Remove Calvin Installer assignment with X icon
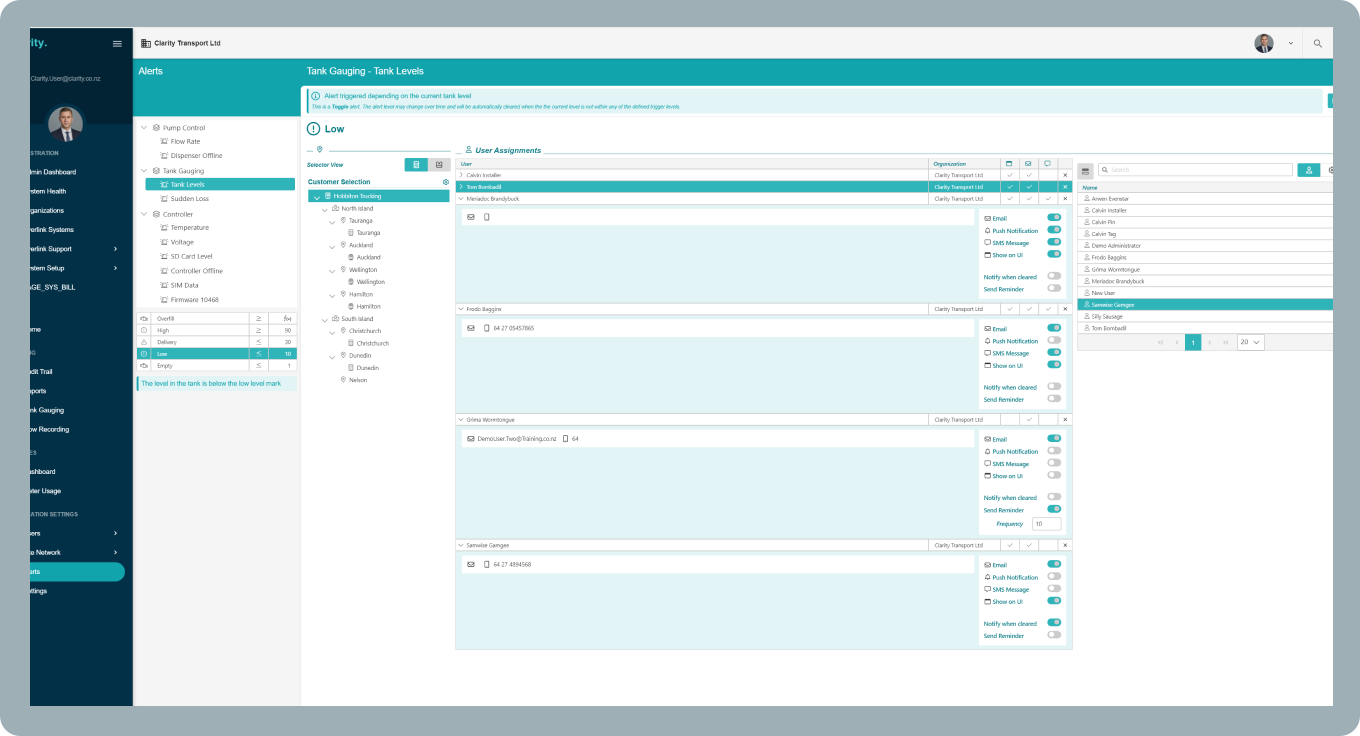Viewport: 1360px width, 736px height. 1065,175
